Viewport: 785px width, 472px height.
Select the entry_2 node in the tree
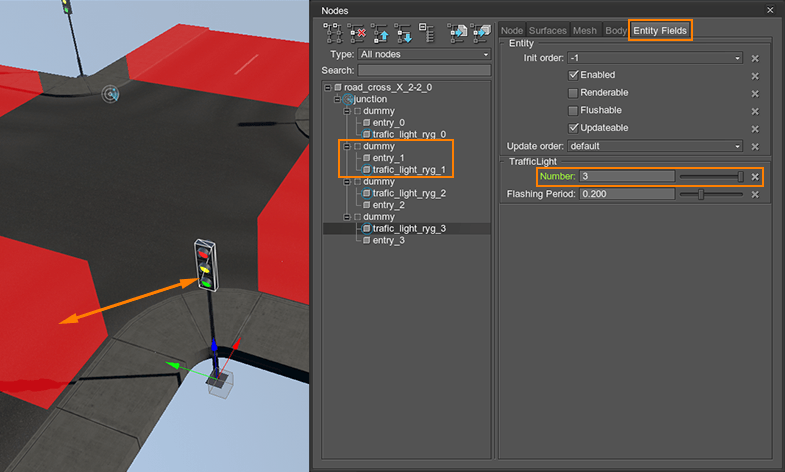[x=389, y=205]
